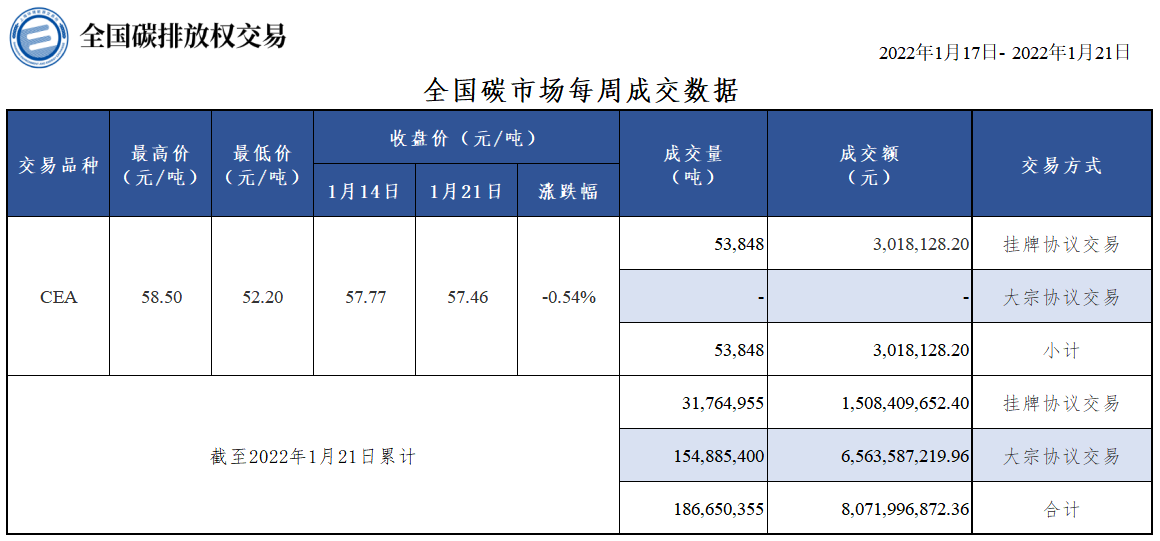Image resolution: width=1160 pixels, height=541 pixels.
Task: Select the 最低价 column header
Action: click(x=263, y=164)
